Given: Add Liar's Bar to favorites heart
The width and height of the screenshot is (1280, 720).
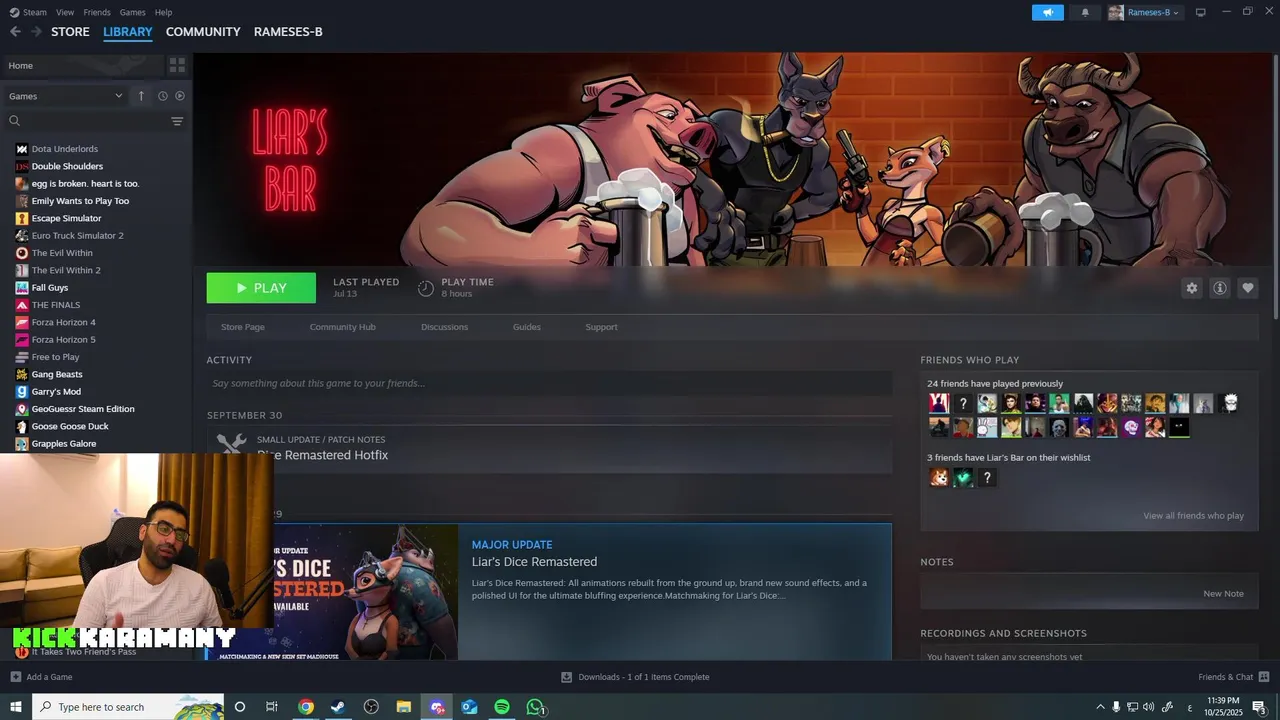Looking at the screenshot, I should [x=1247, y=288].
